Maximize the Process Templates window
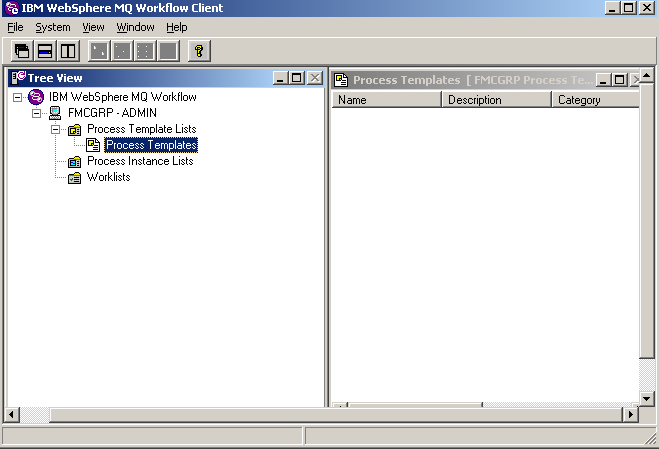The height and width of the screenshot is (449, 659). pyautogui.click(x=619, y=79)
